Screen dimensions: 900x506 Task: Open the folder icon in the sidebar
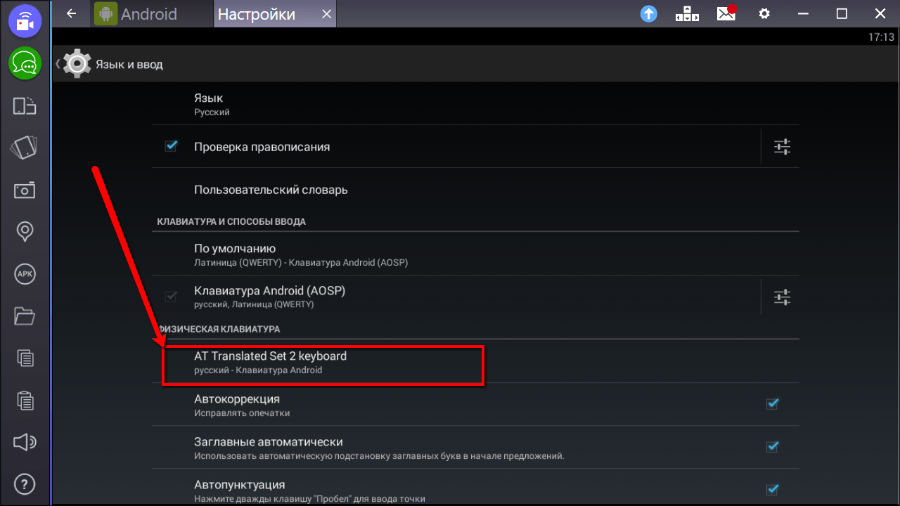point(25,316)
